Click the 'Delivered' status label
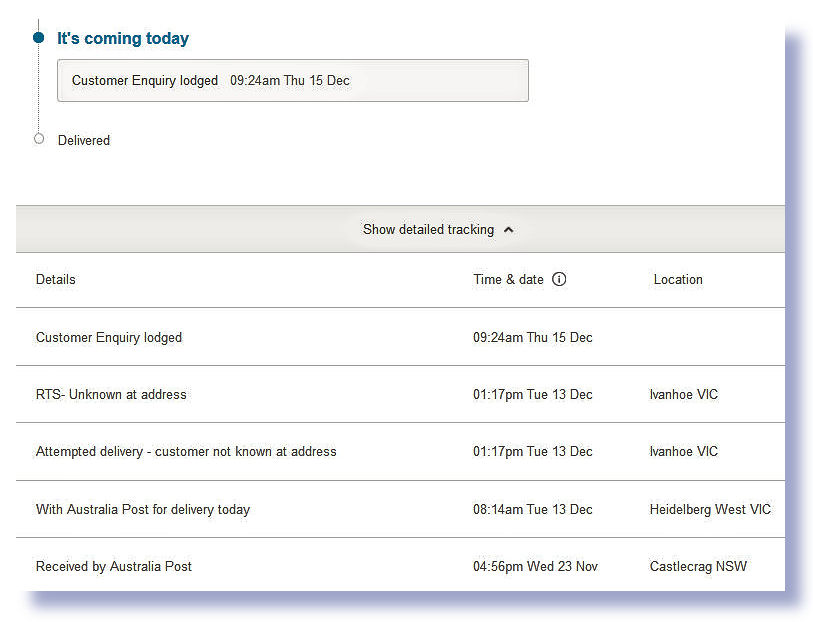The image size is (813, 622). 84,141
